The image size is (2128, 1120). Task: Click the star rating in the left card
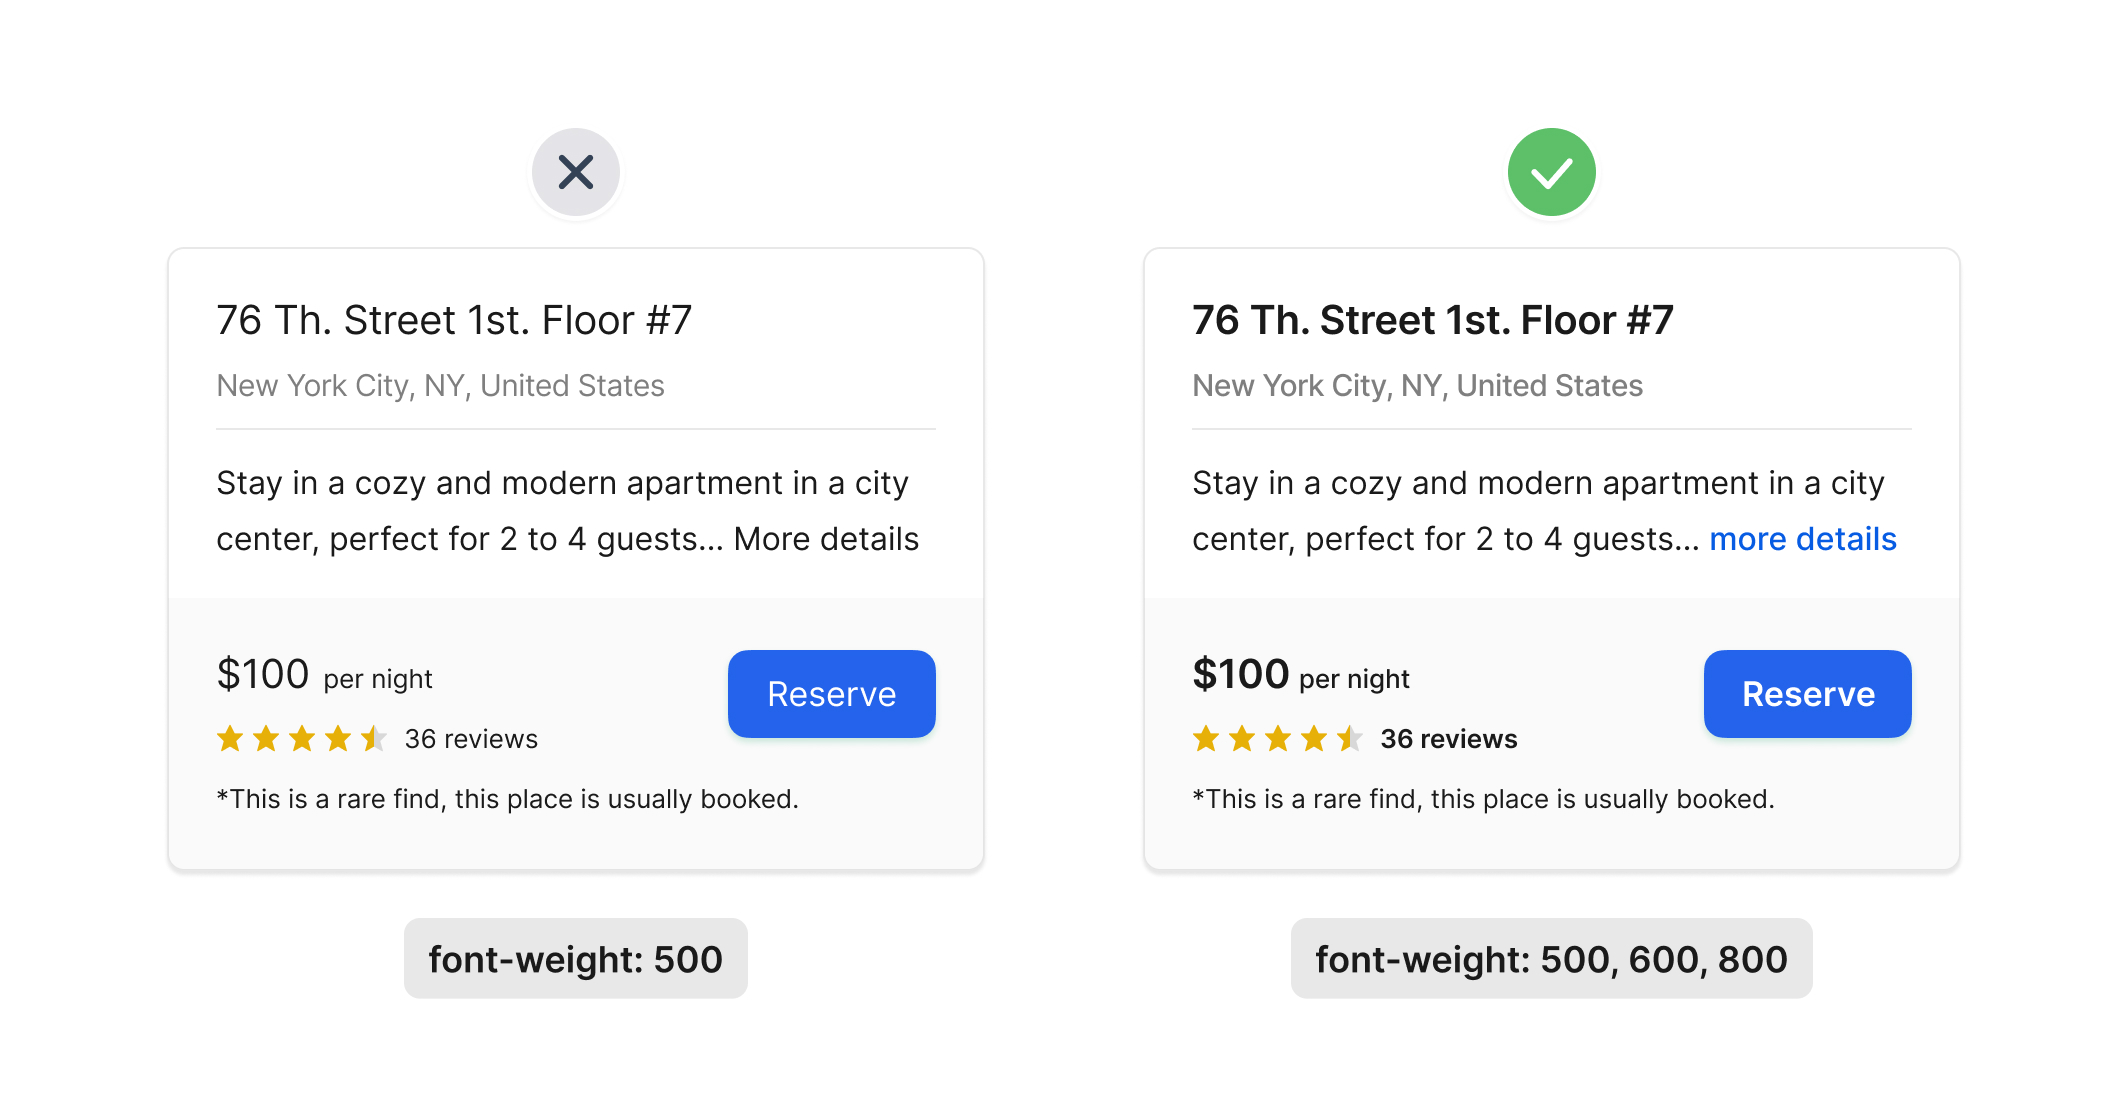pos(302,739)
